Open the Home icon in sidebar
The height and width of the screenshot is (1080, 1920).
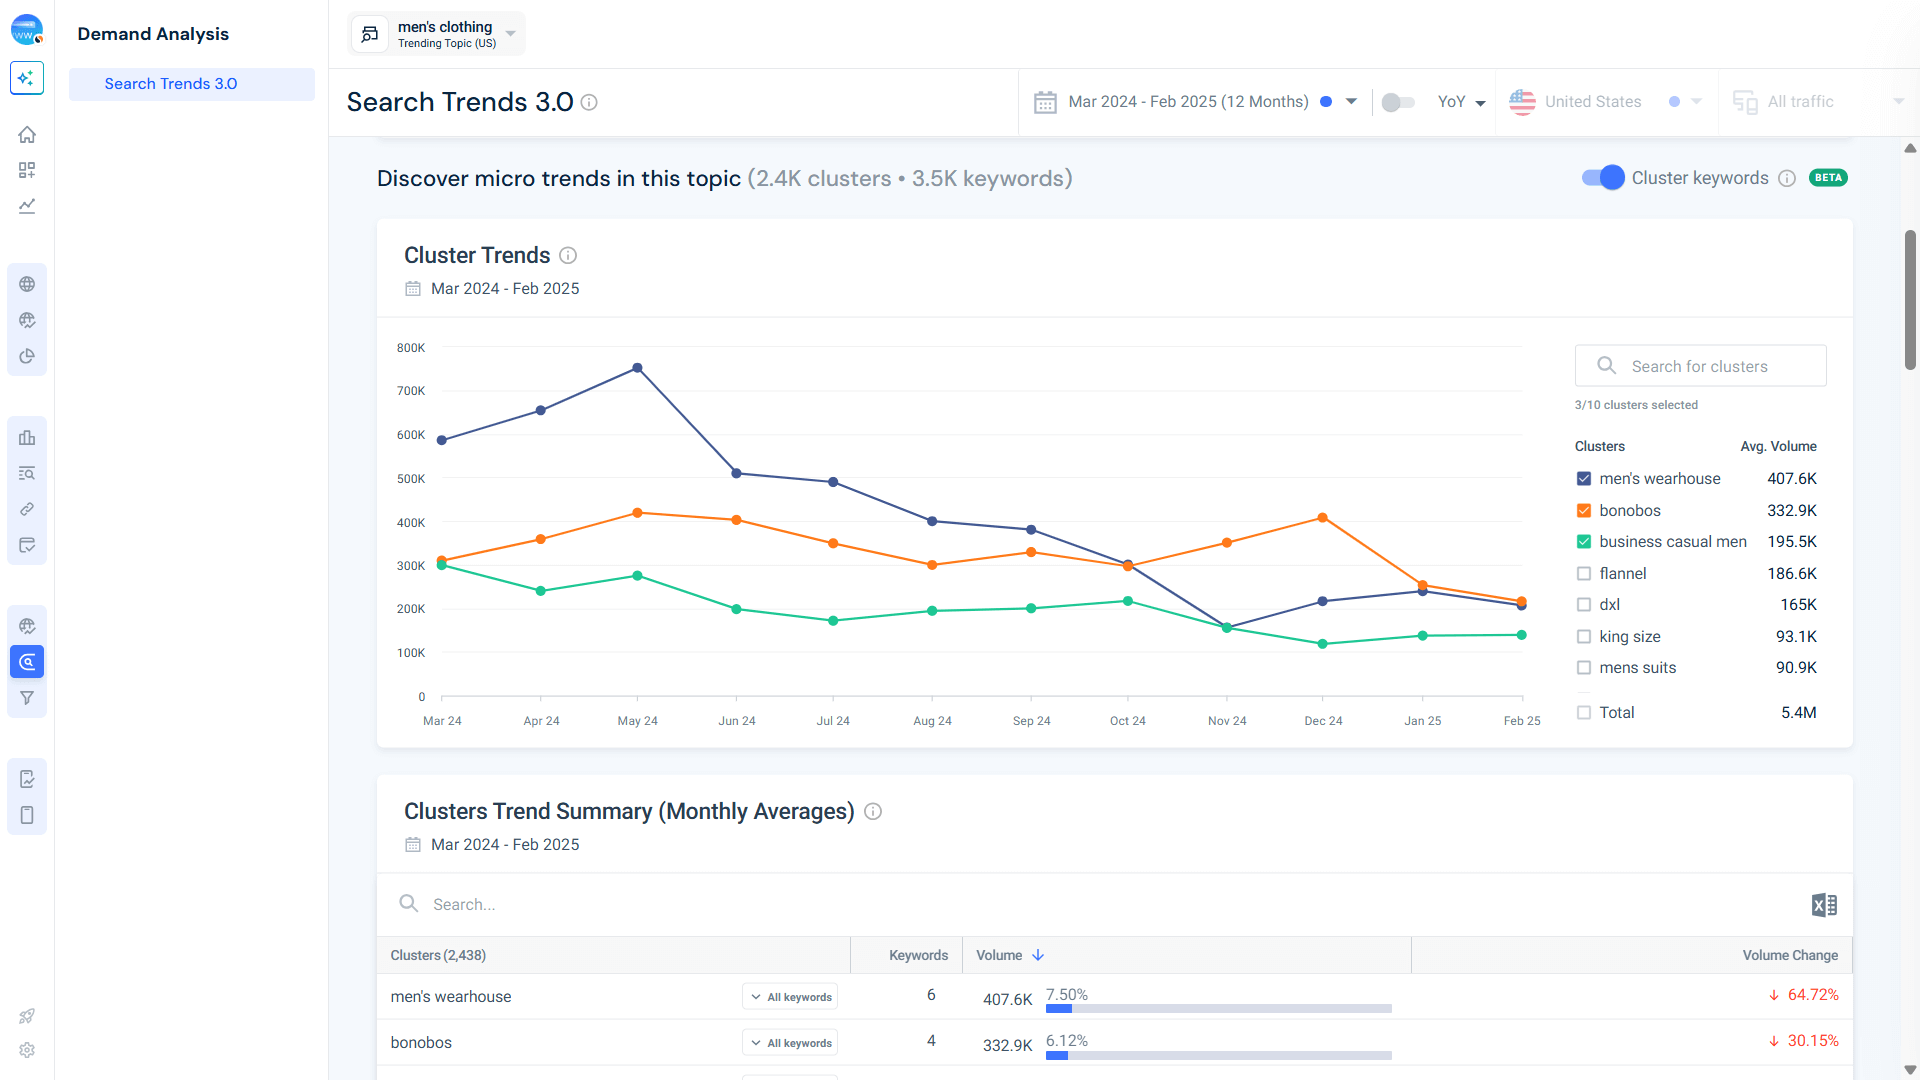[x=27, y=134]
